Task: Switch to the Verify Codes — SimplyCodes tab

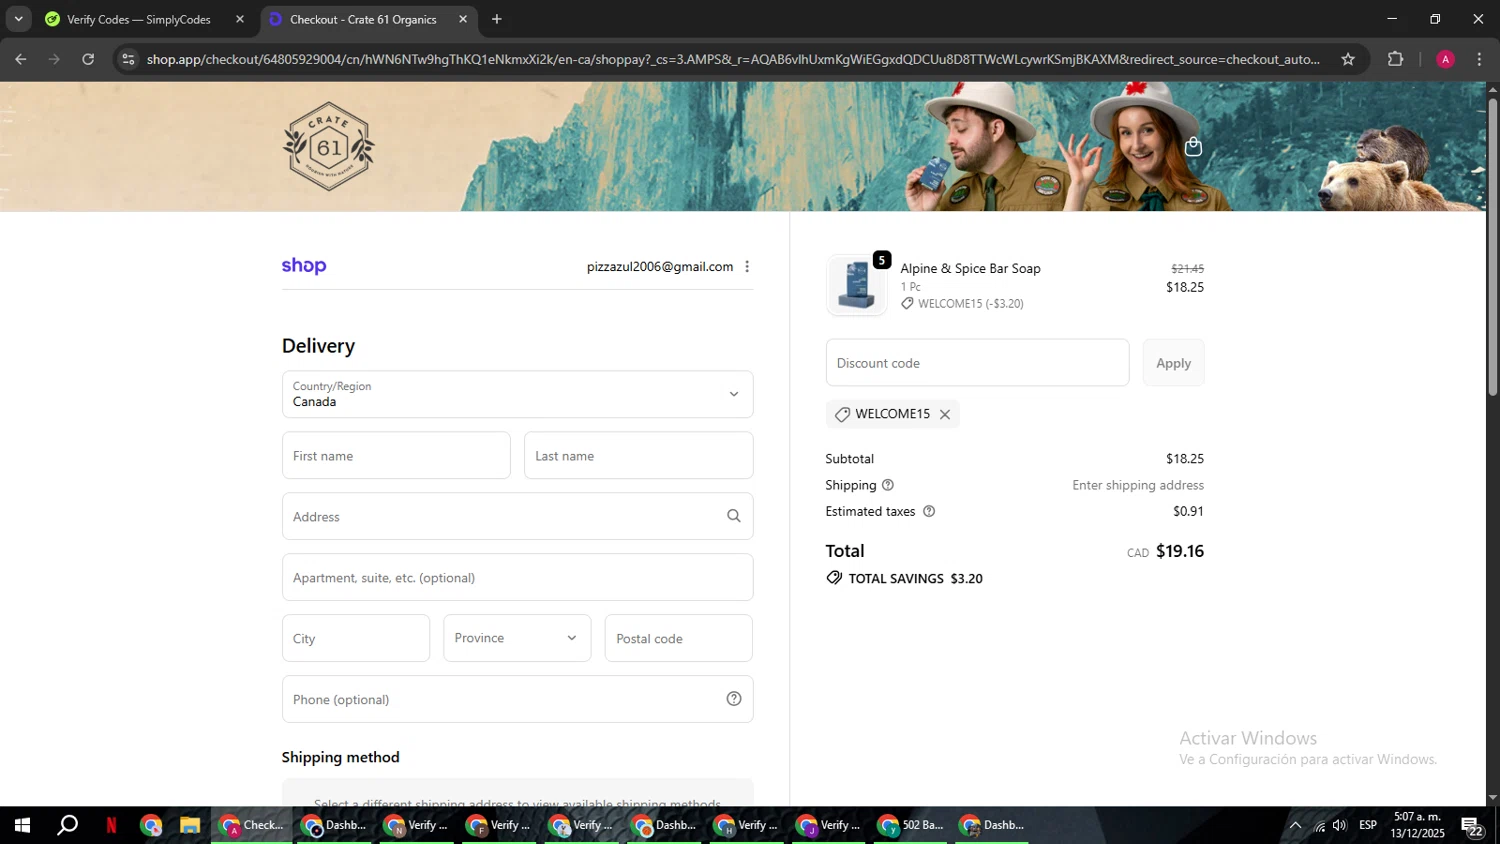Action: pos(139,19)
